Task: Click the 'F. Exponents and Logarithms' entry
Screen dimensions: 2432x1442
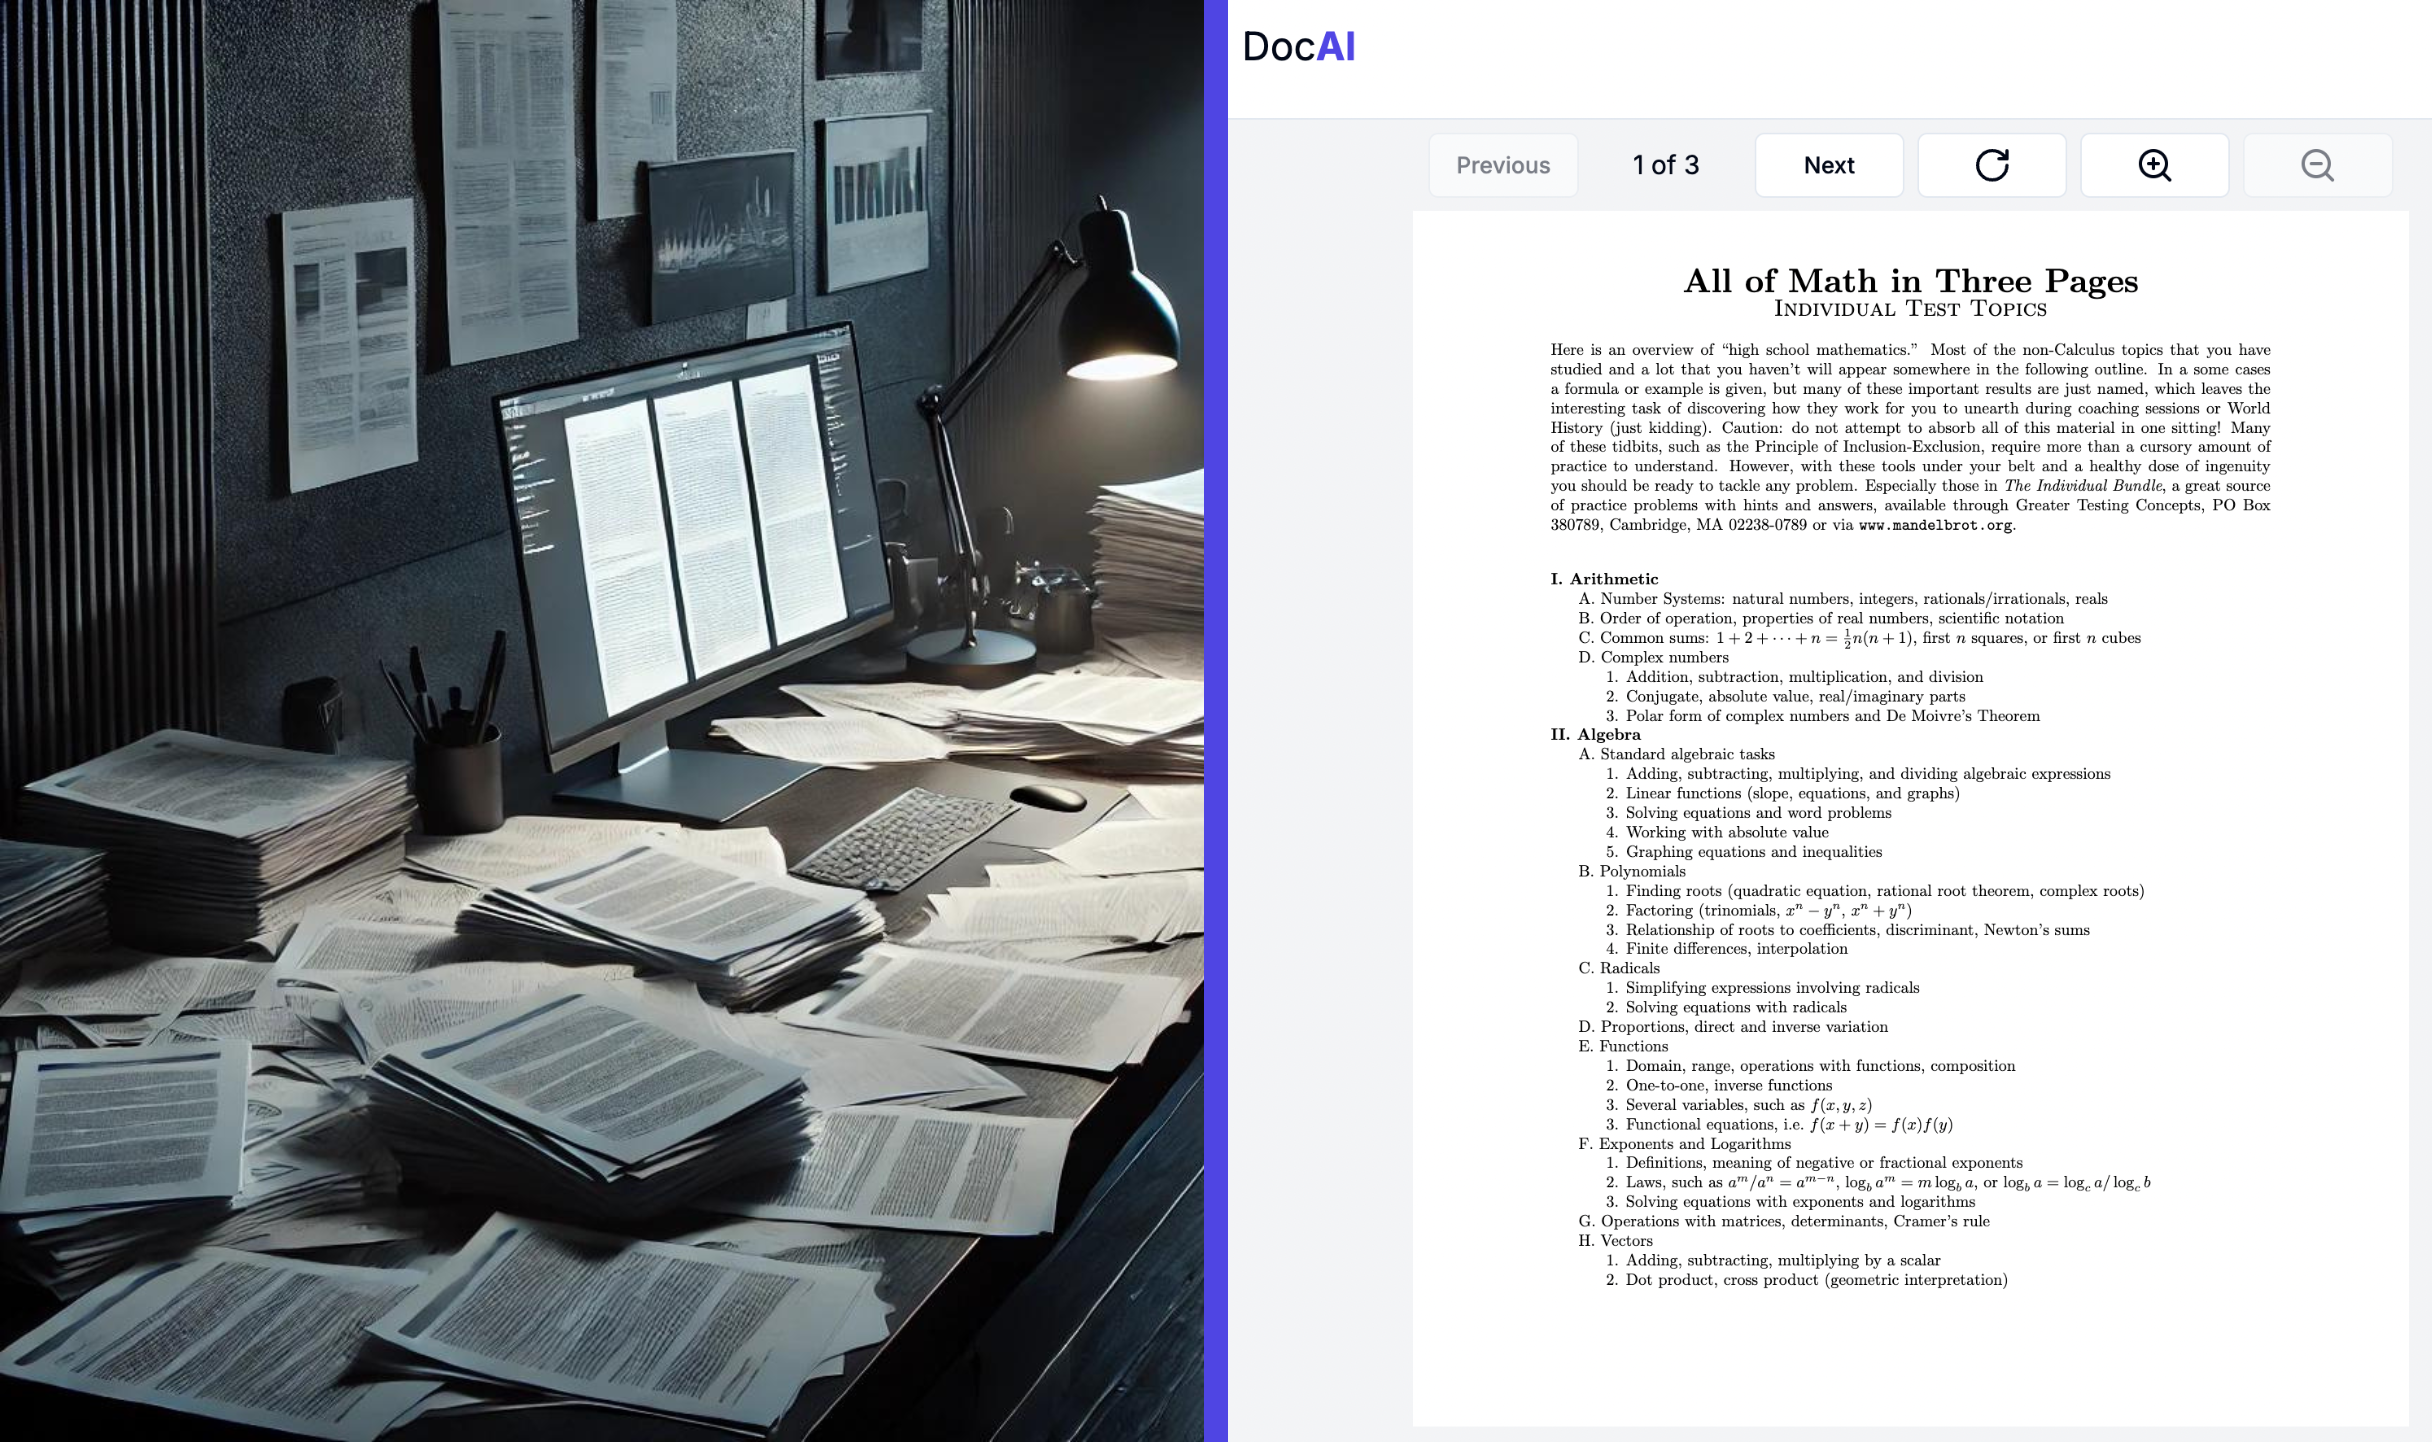Action: (1684, 1144)
